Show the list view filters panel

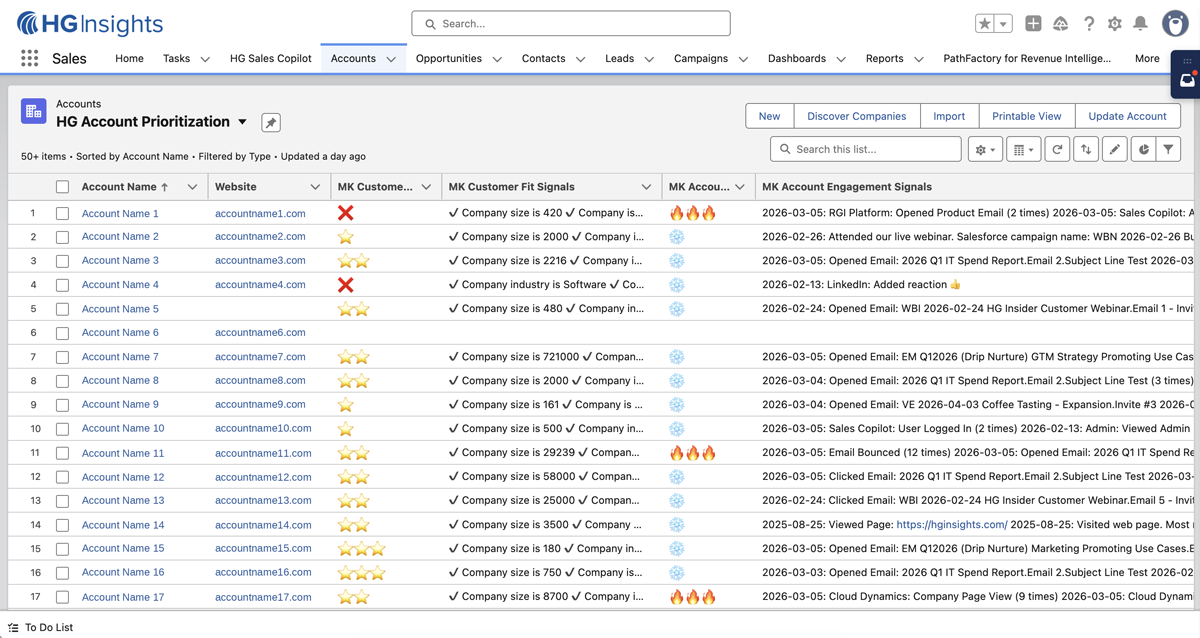(x=1168, y=150)
